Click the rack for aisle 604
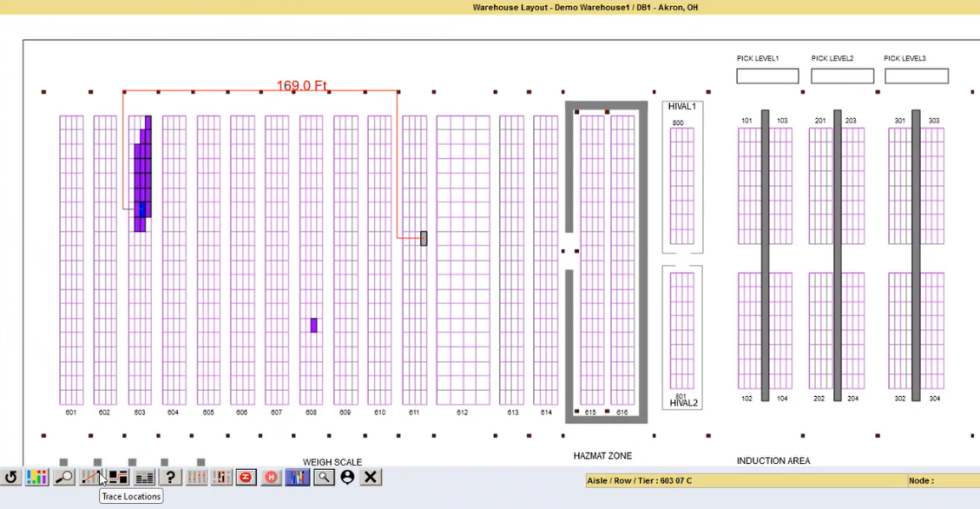Image resolution: width=980 pixels, height=509 pixels. (x=174, y=260)
